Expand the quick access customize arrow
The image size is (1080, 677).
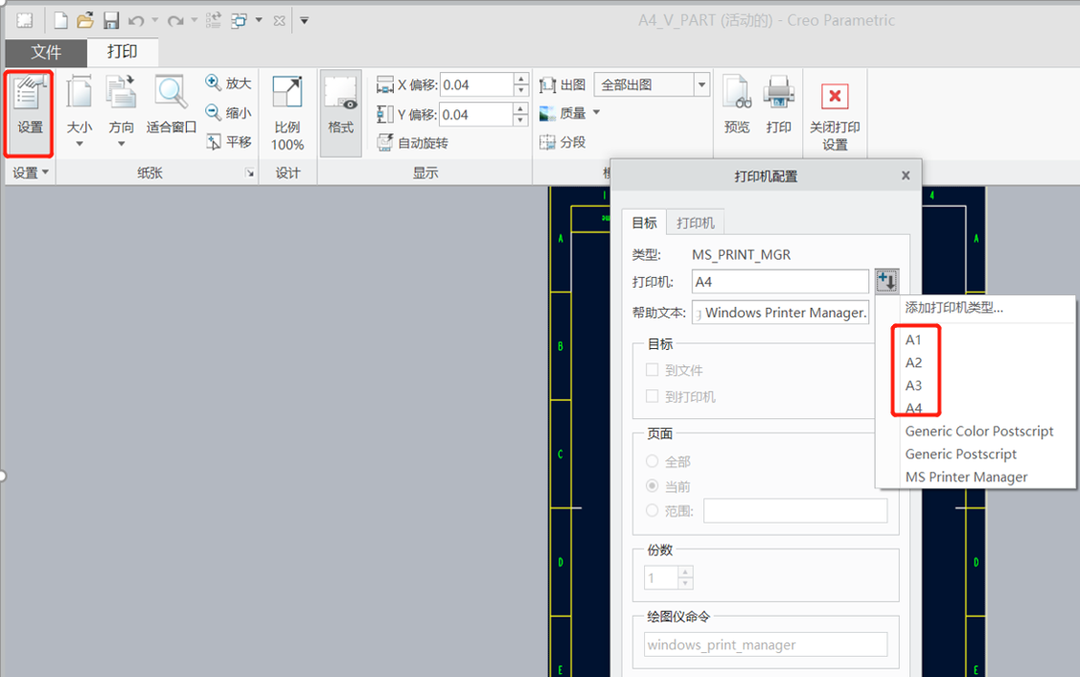pos(304,21)
